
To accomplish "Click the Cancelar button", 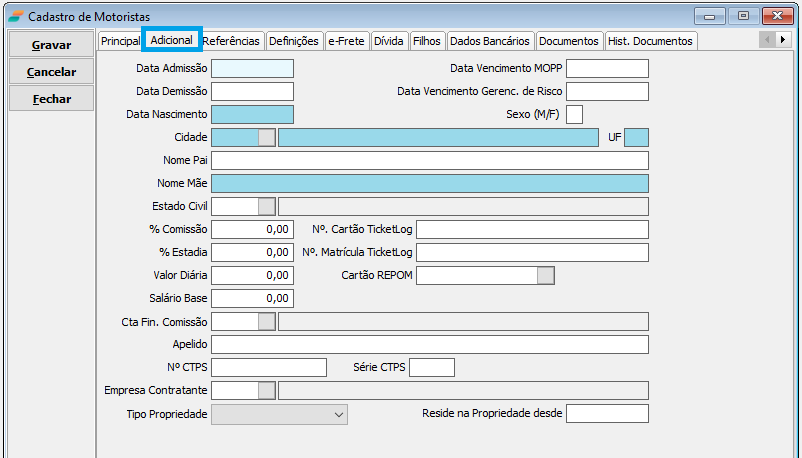I will click(51, 72).
